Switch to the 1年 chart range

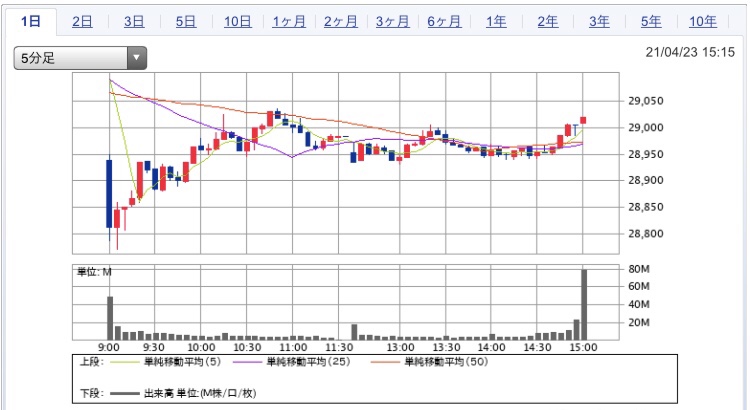[496, 22]
